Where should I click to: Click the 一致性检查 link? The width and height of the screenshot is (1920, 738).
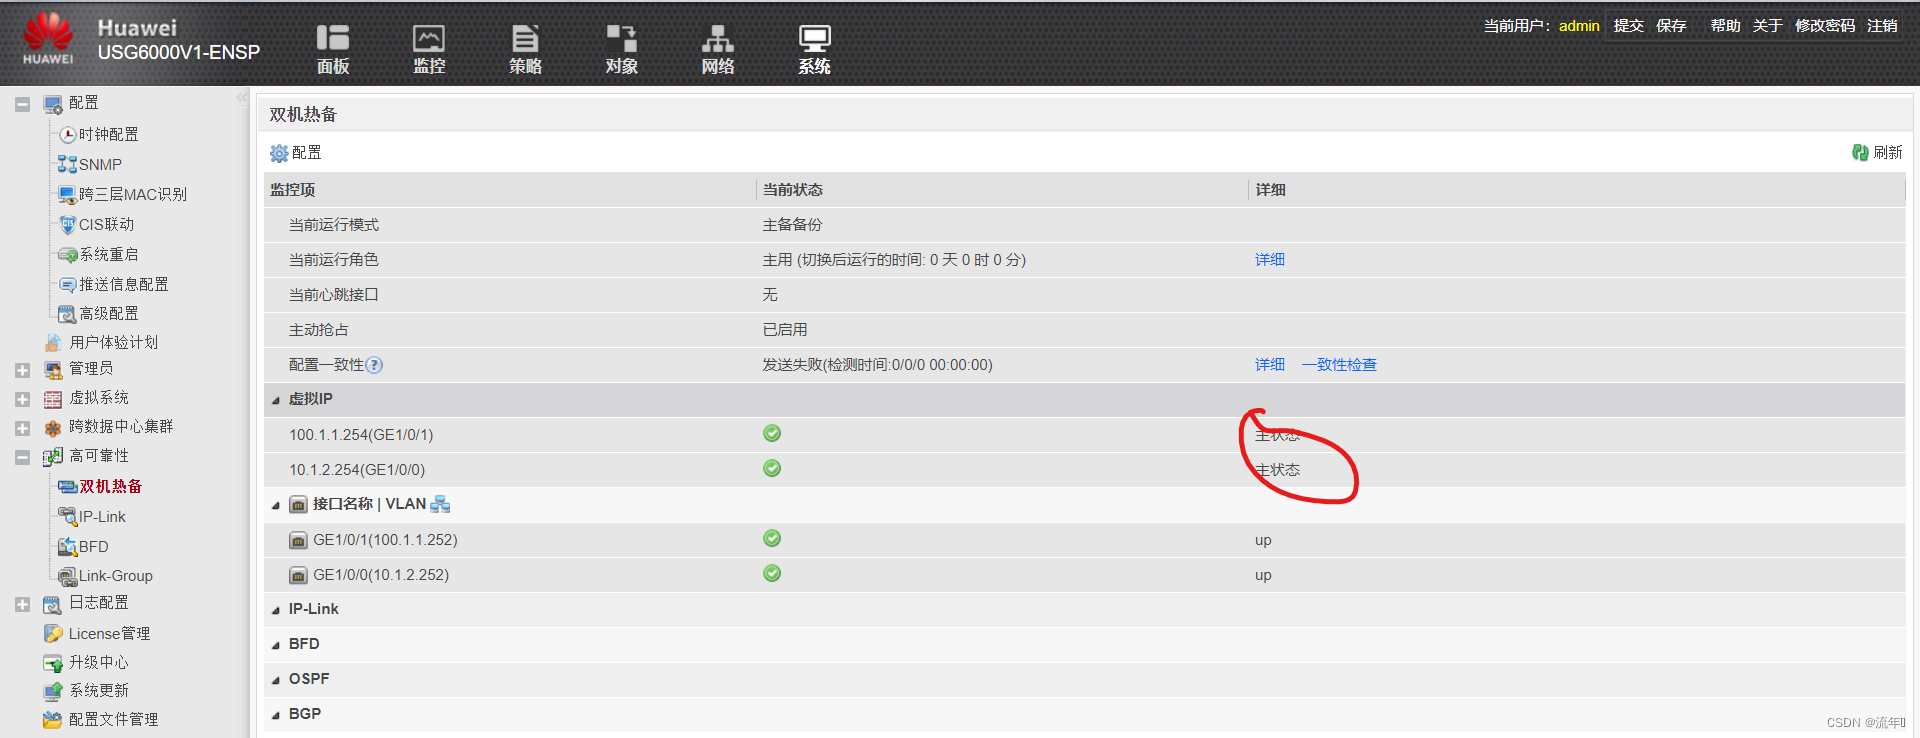pos(1339,365)
